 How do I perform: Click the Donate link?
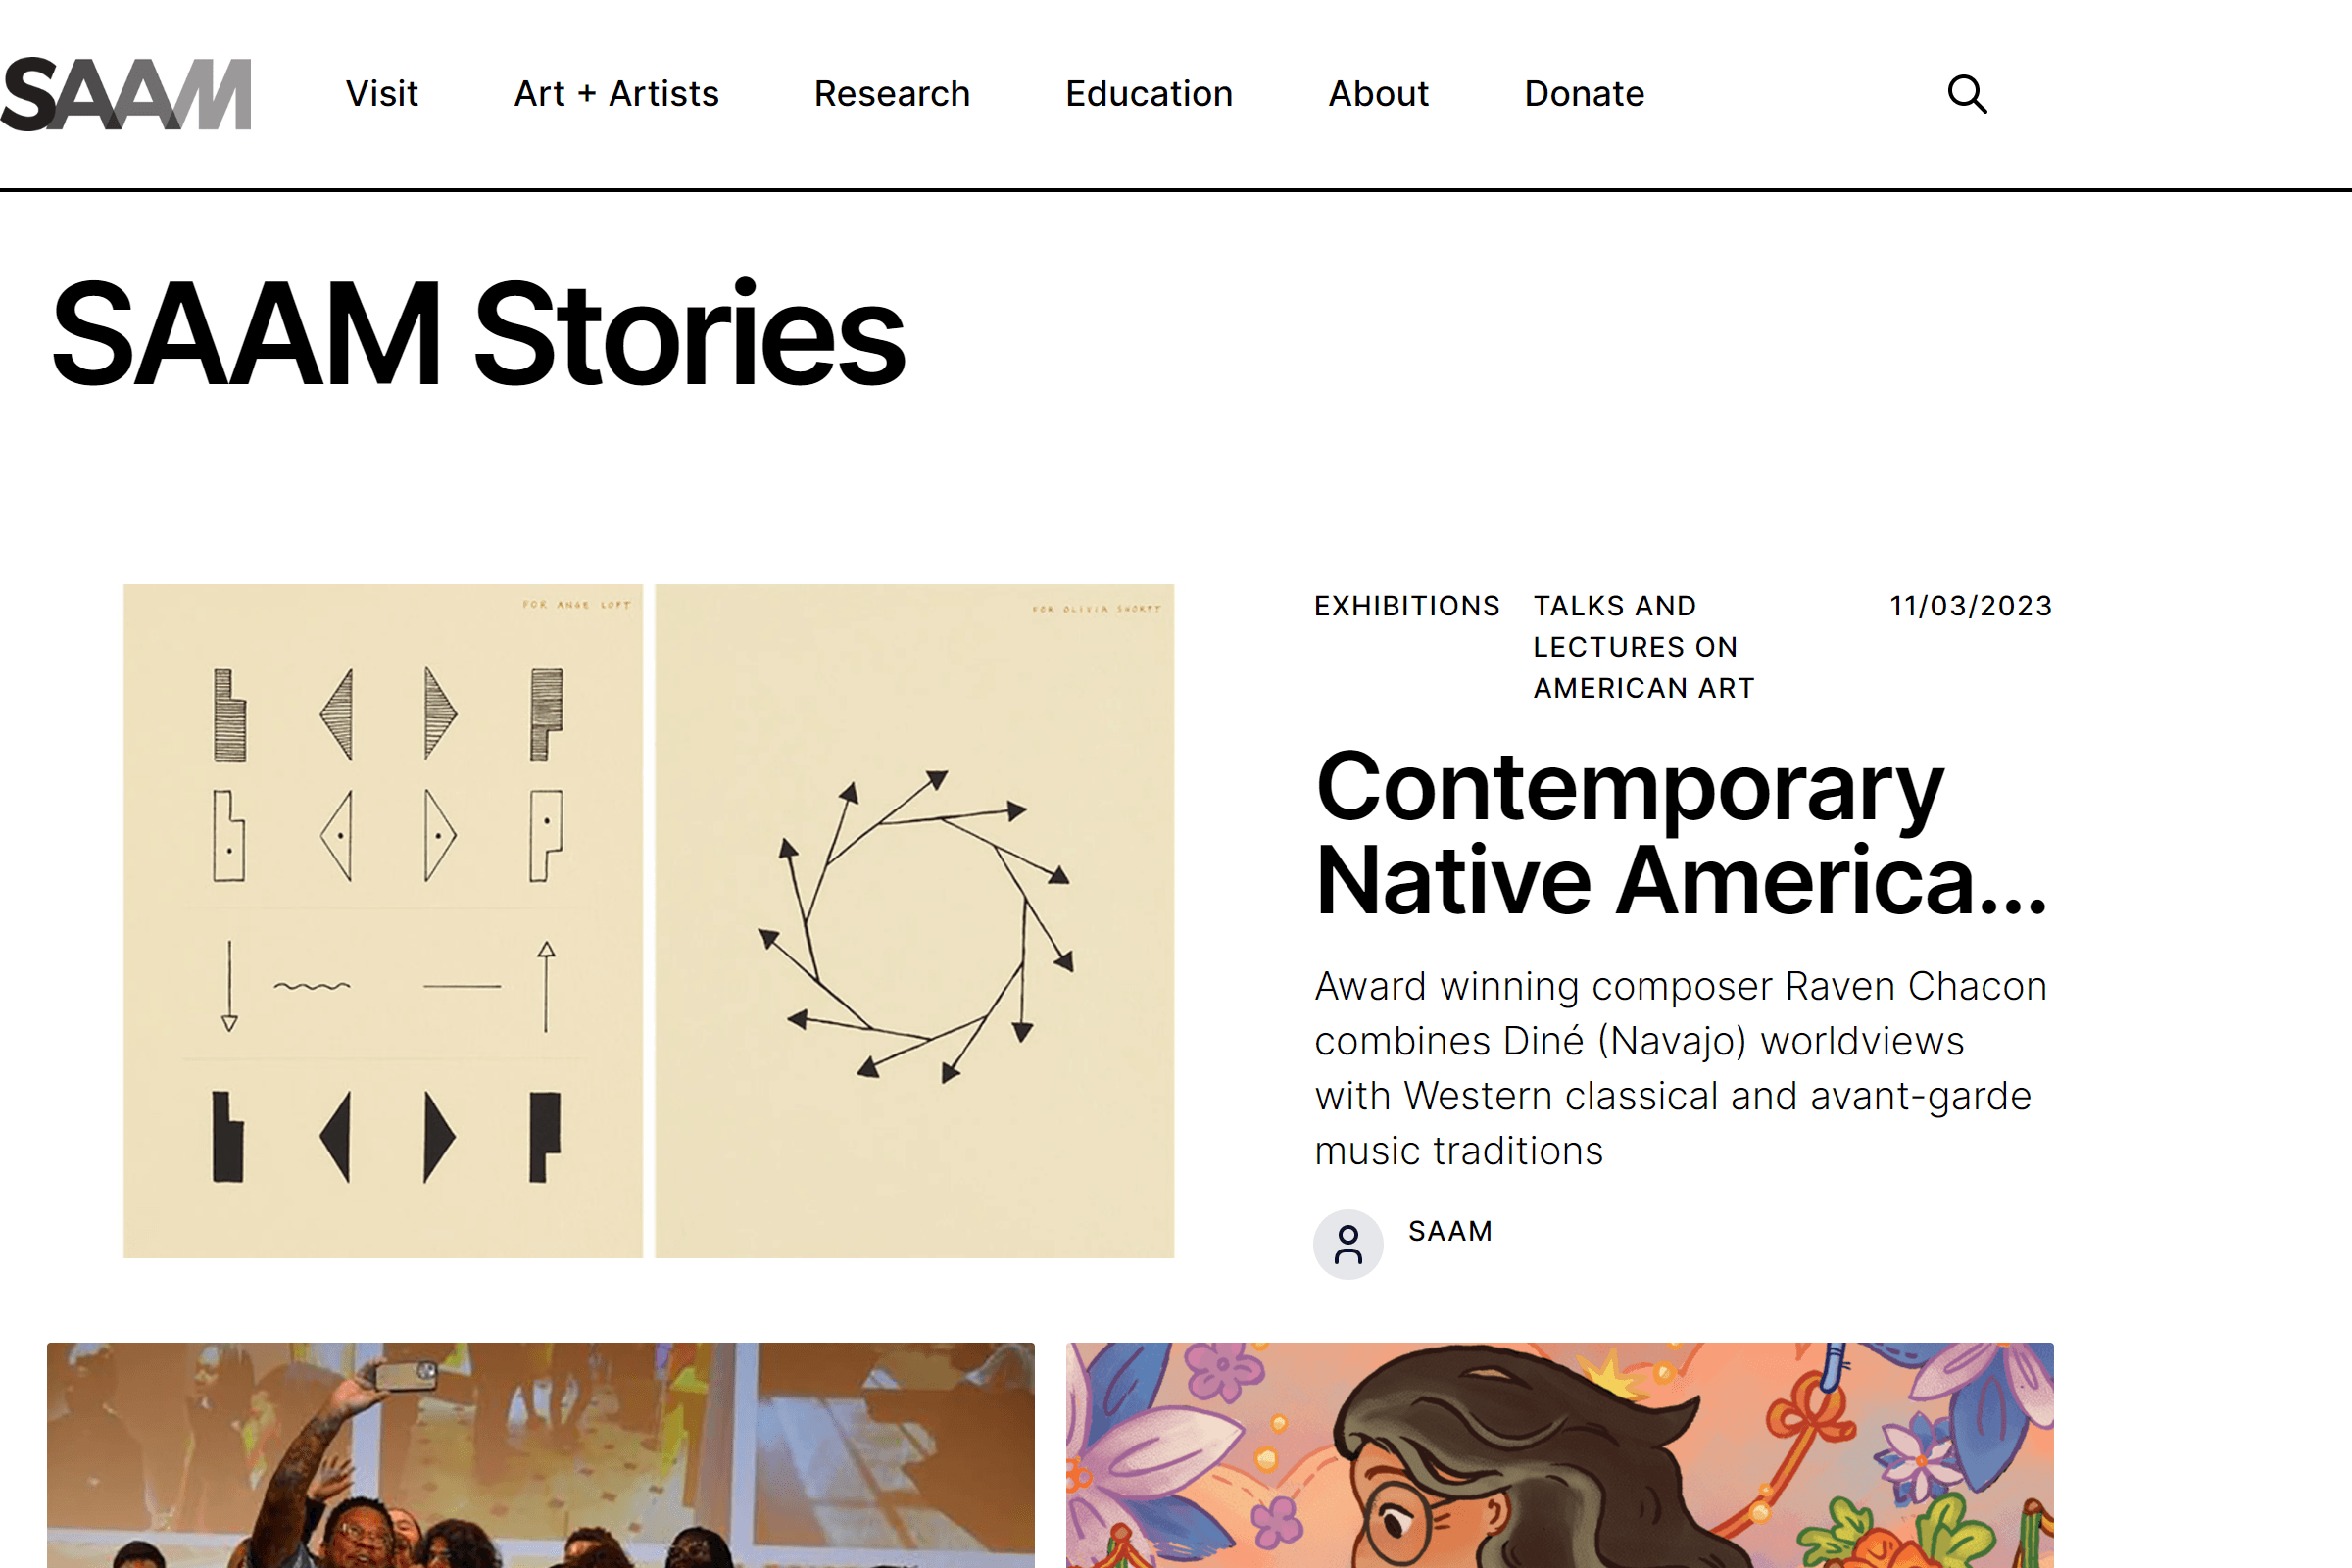[x=1583, y=94]
